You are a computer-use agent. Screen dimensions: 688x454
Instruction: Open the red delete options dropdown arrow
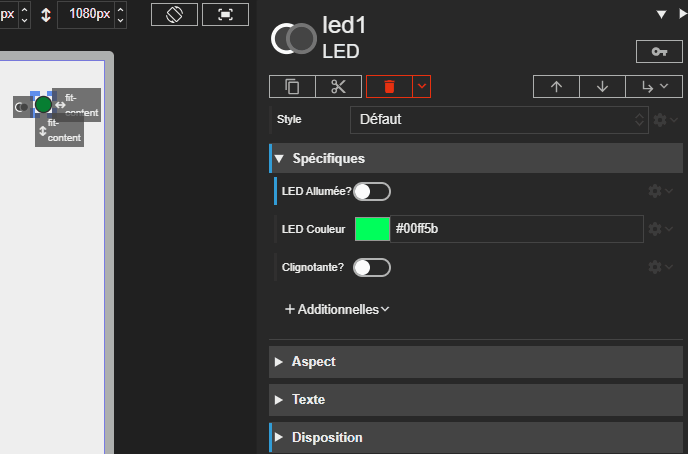[x=422, y=86]
